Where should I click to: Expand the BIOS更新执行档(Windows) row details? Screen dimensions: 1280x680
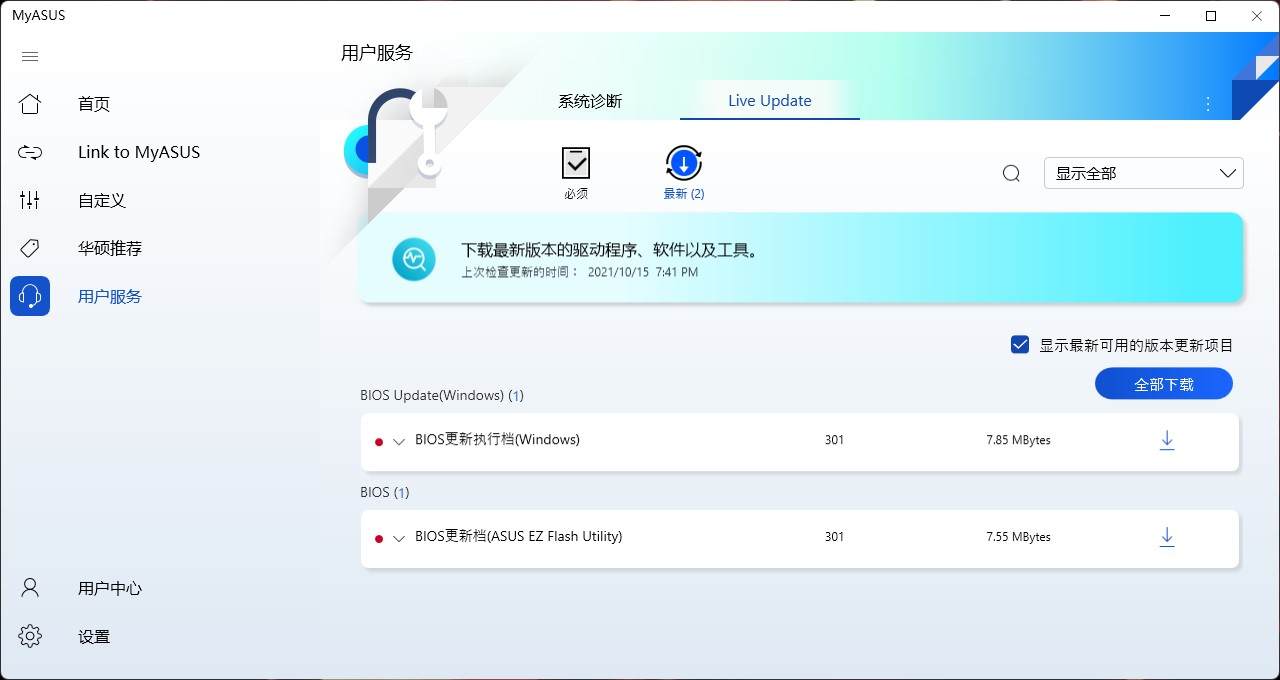point(398,441)
